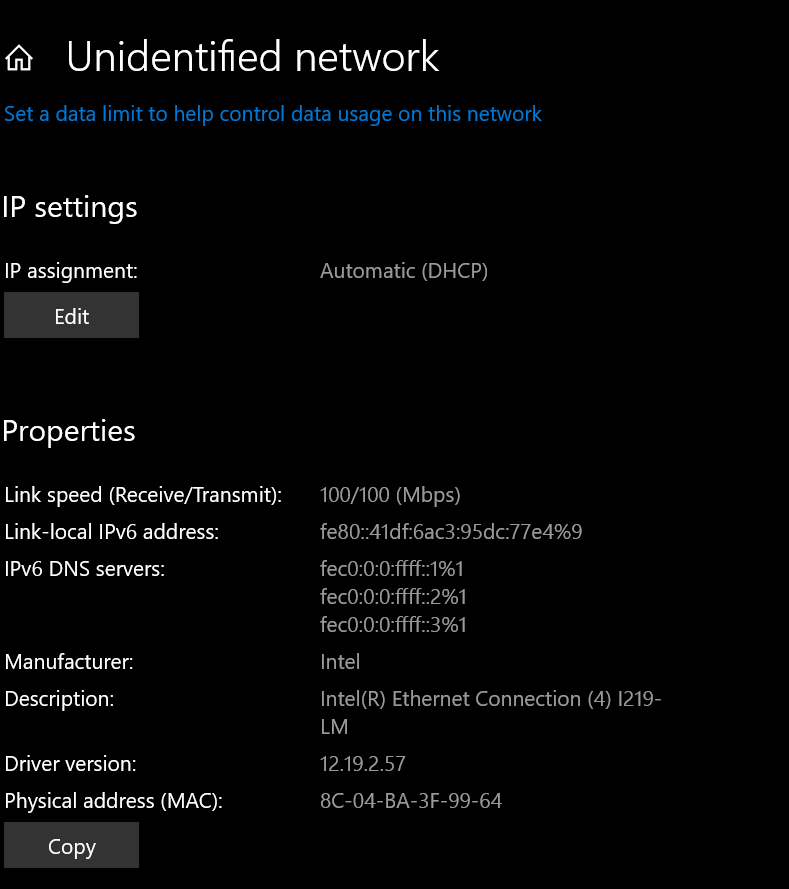The image size is (789, 889).
Task: Open the data limit settings link
Action: (x=273, y=115)
